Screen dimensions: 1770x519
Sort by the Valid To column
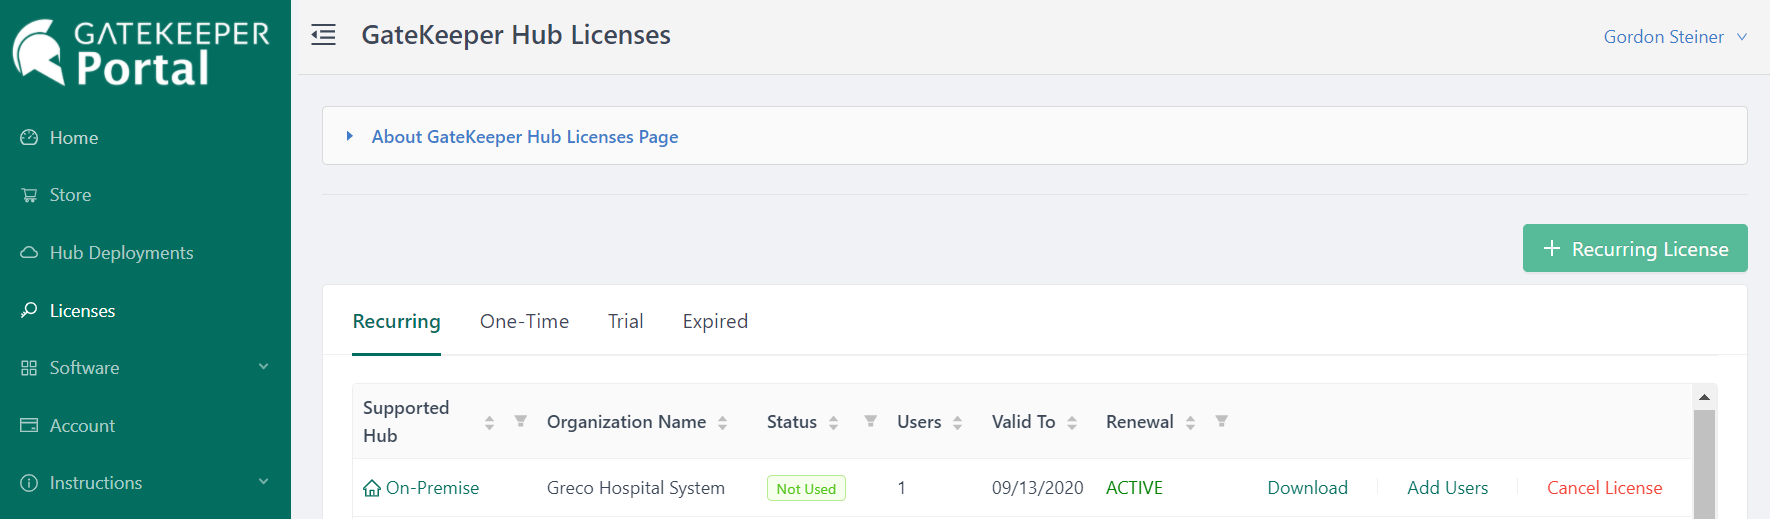click(x=1072, y=423)
